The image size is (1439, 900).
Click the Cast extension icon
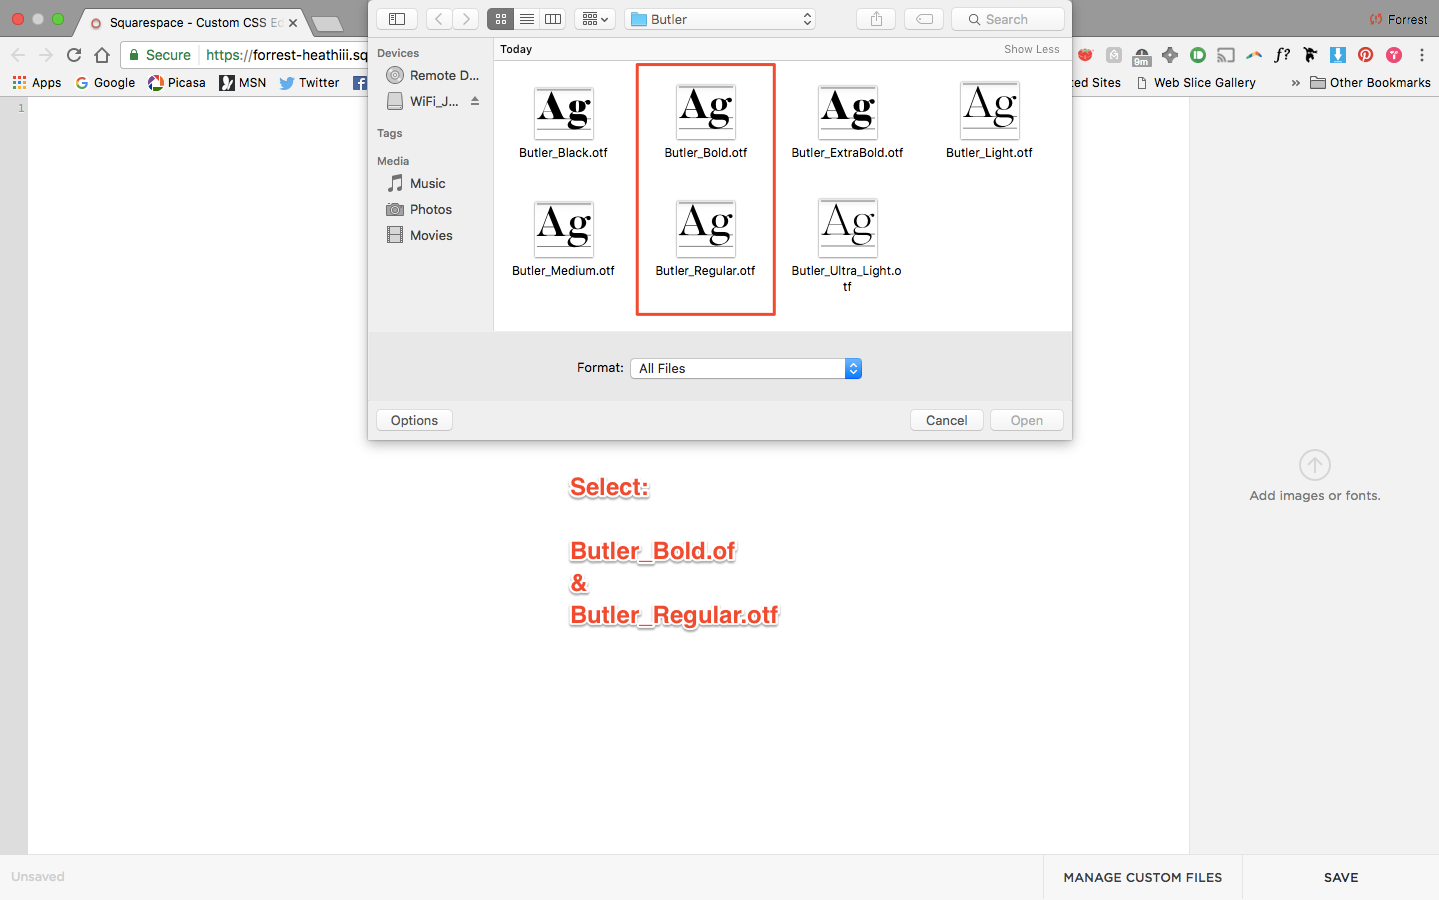click(1226, 55)
